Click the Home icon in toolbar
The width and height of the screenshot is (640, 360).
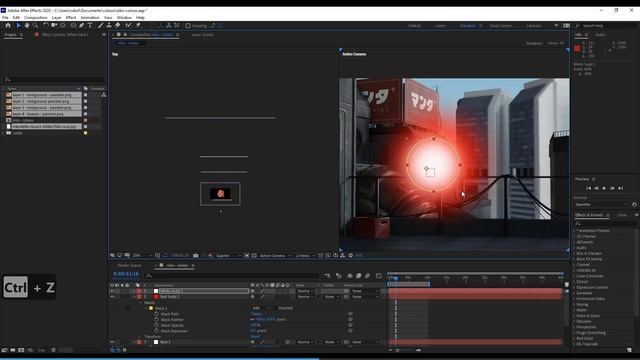(8, 25)
